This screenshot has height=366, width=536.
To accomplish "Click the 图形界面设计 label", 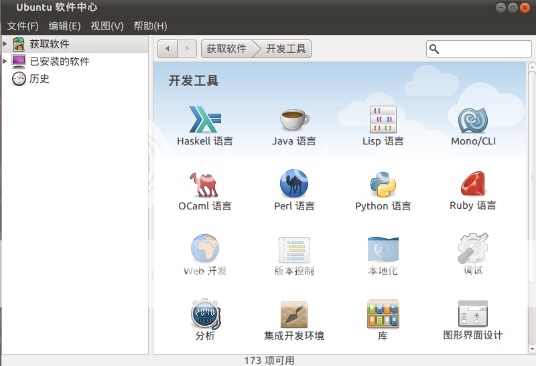I will click(x=473, y=335).
